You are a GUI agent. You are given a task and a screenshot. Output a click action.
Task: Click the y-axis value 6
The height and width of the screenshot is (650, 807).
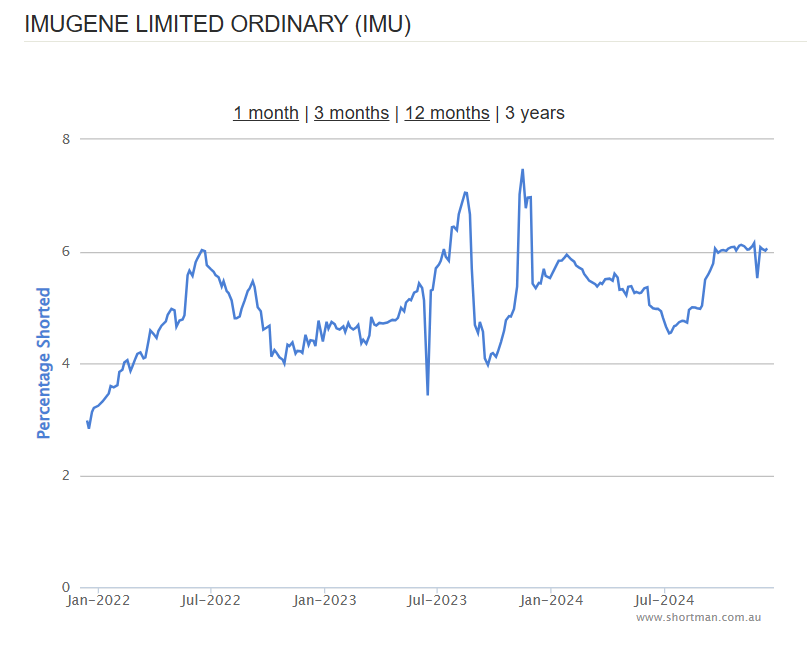(66, 252)
